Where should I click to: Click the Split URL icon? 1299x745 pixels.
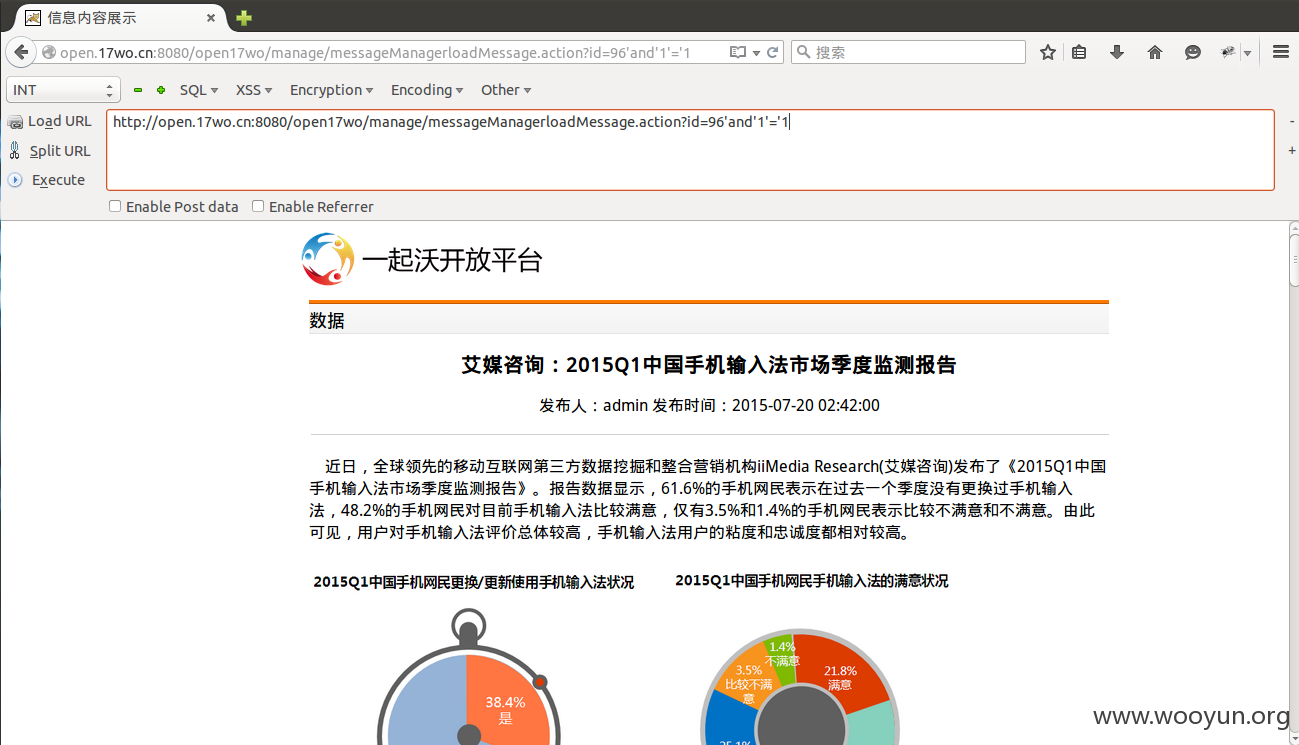pos(14,151)
